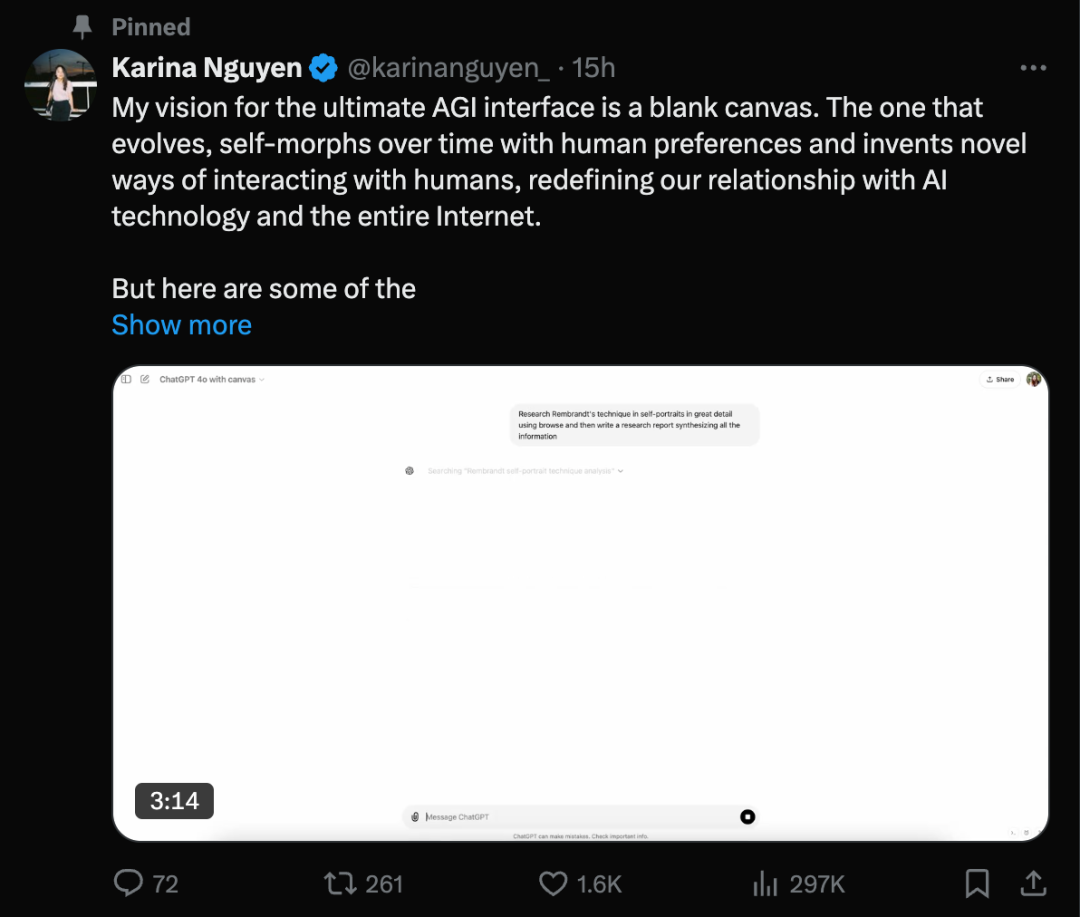Click the Share button in the video
The image size is (1080, 917).
point(1000,379)
